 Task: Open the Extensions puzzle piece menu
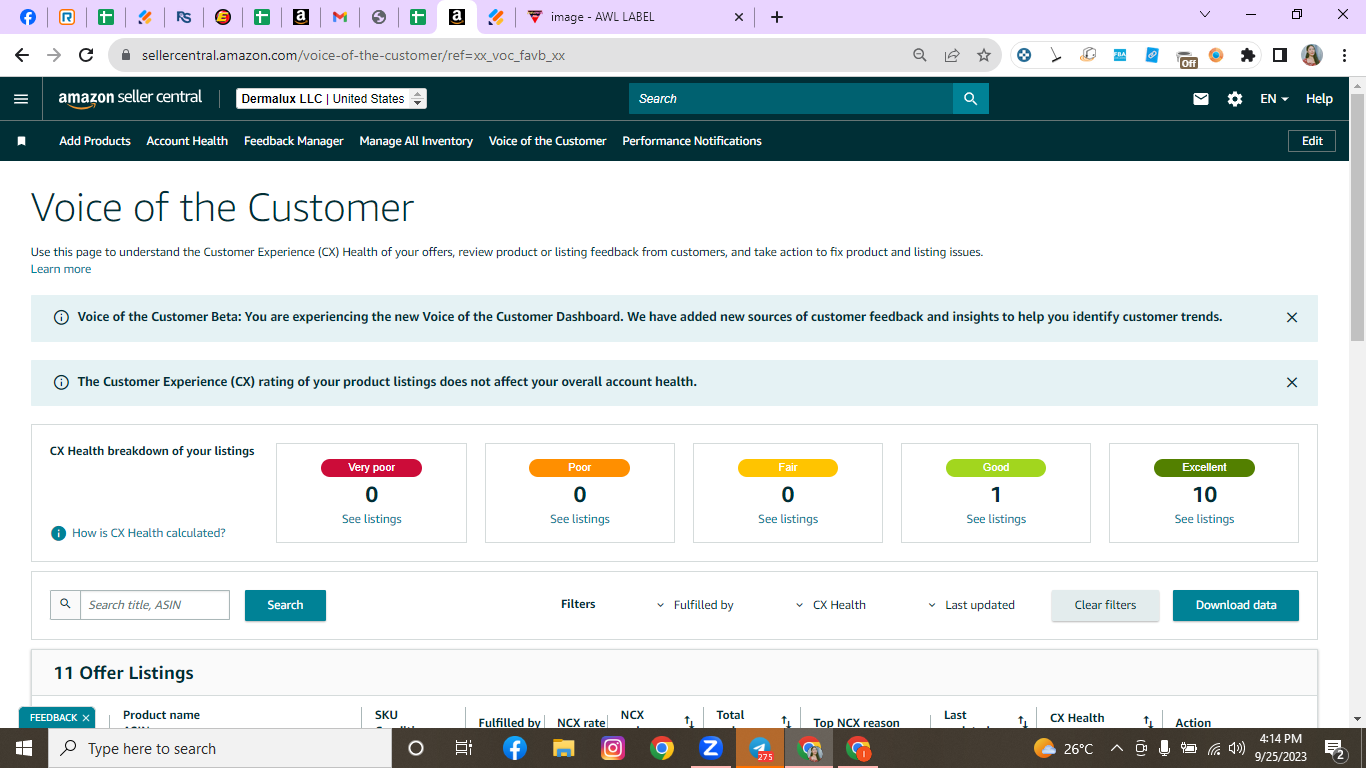click(1247, 56)
